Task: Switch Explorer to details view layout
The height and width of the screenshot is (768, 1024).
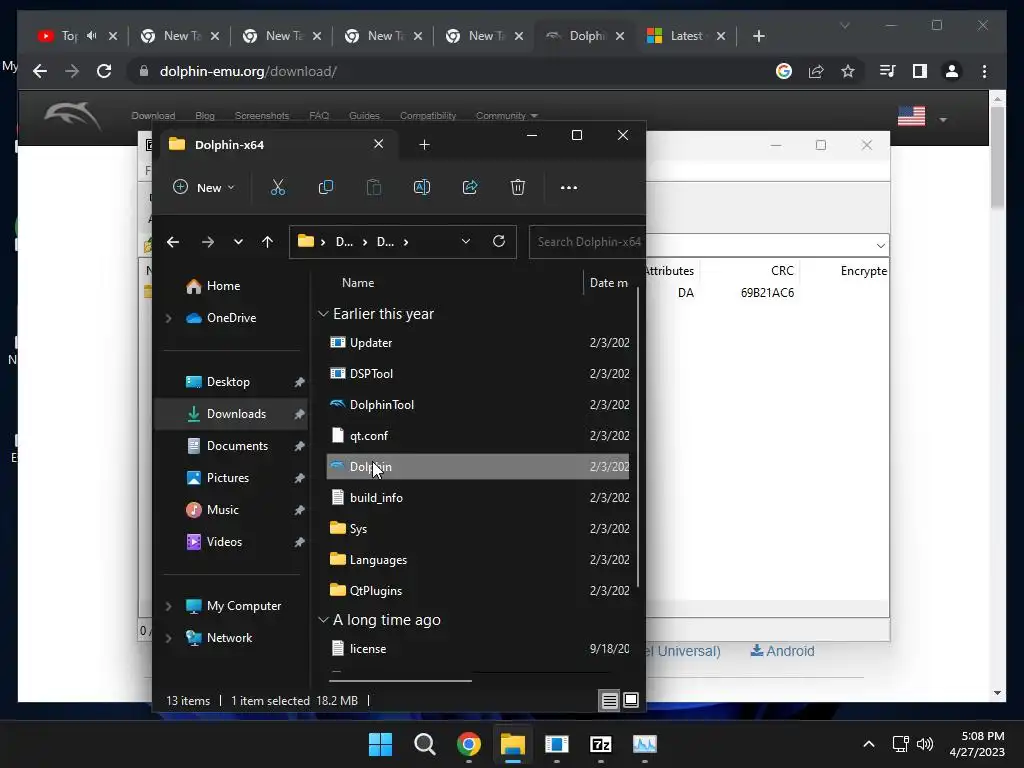Action: (x=609, y=701)
